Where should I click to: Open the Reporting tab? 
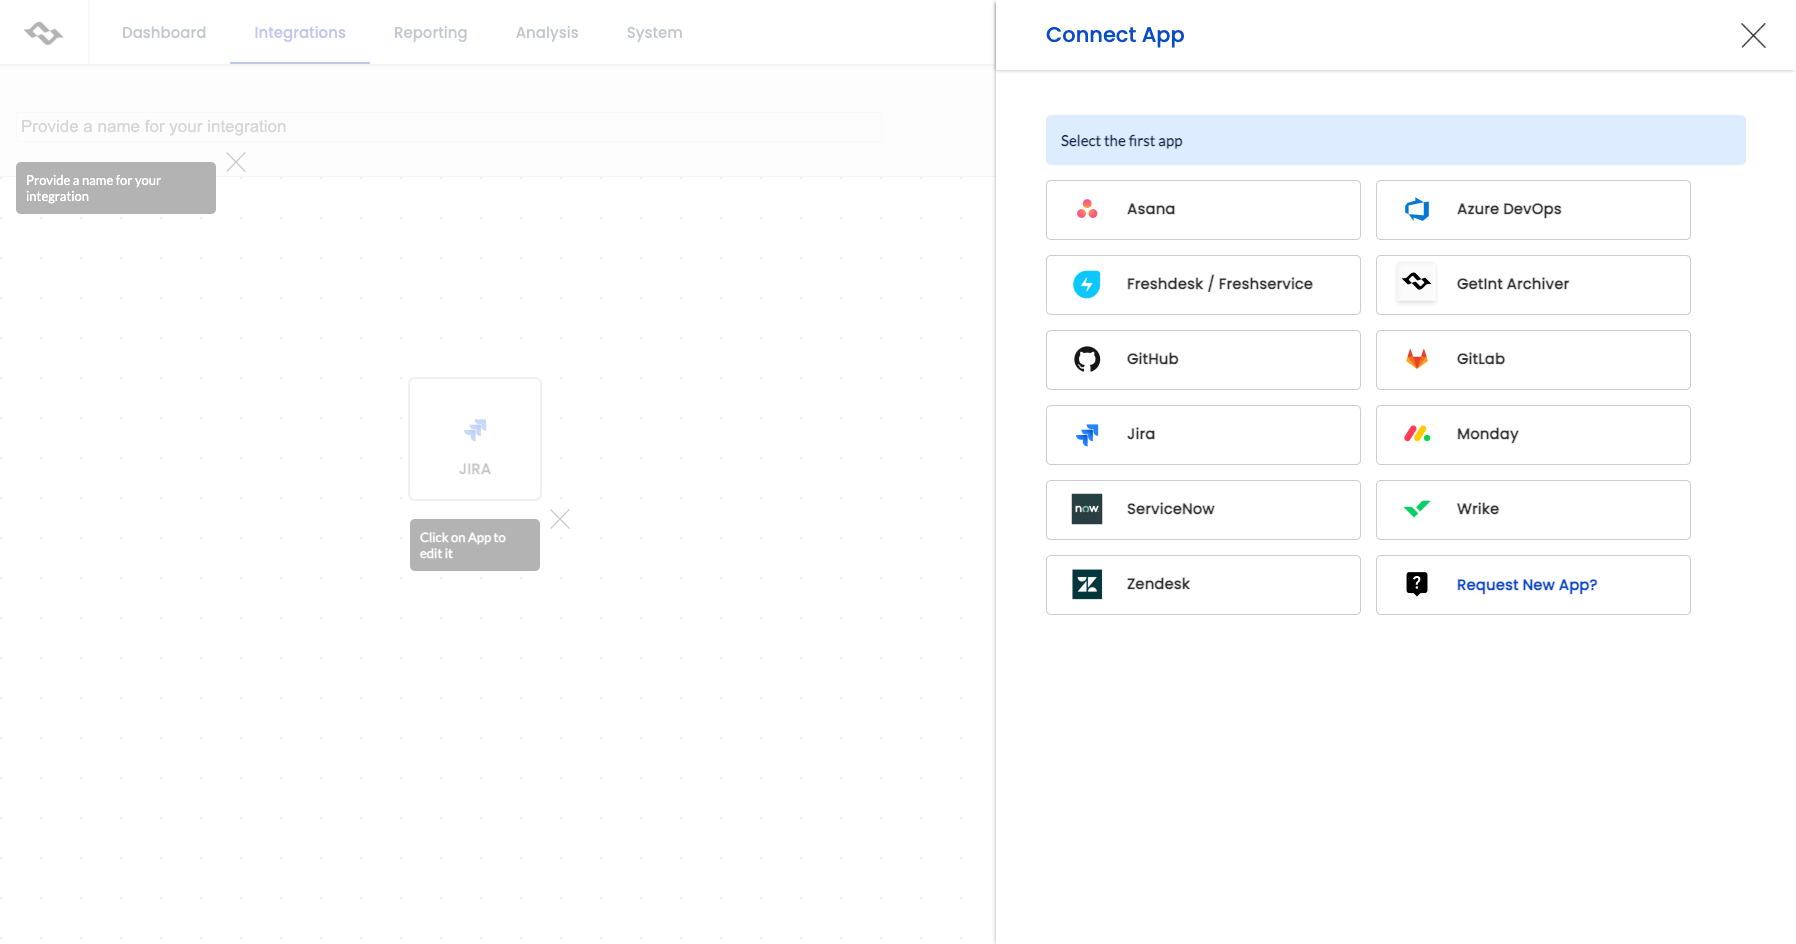tap(430, 33)
